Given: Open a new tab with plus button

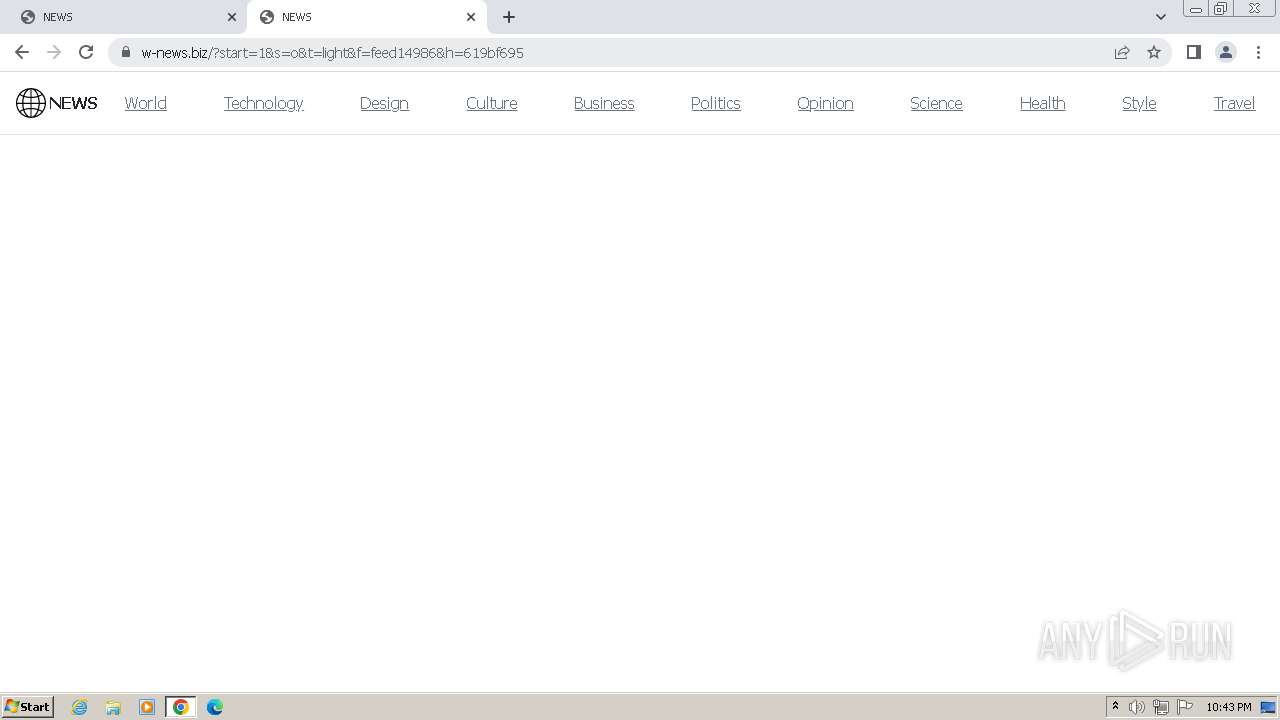Looking at the screenshot, I should coord(509,17).
